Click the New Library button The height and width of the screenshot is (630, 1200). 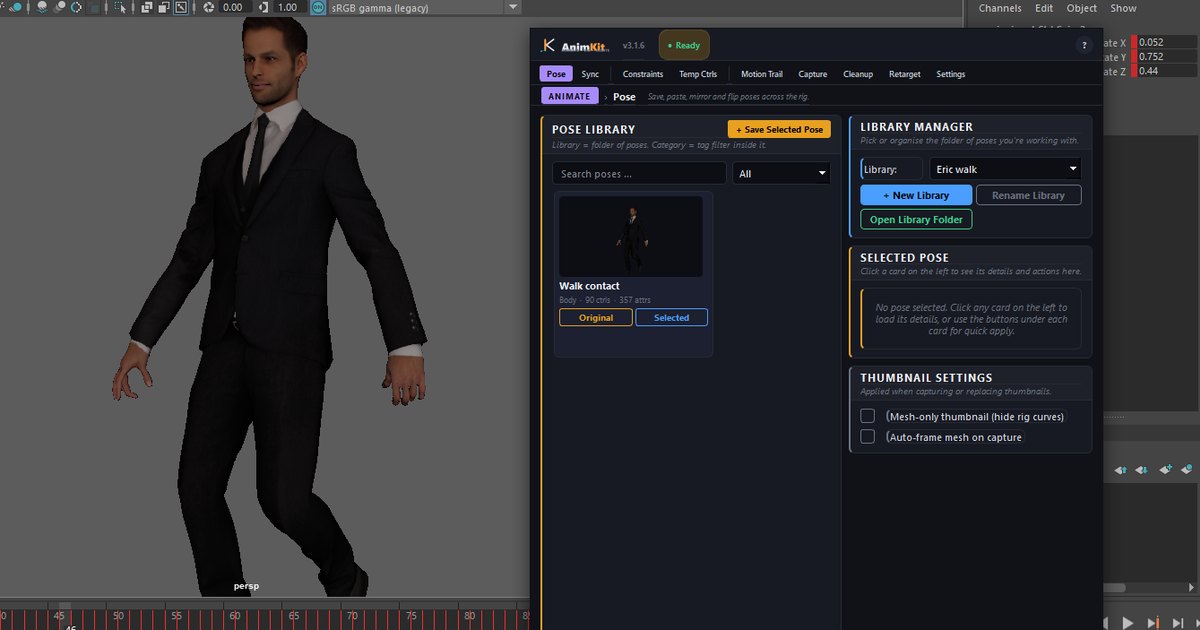[916, 195]
